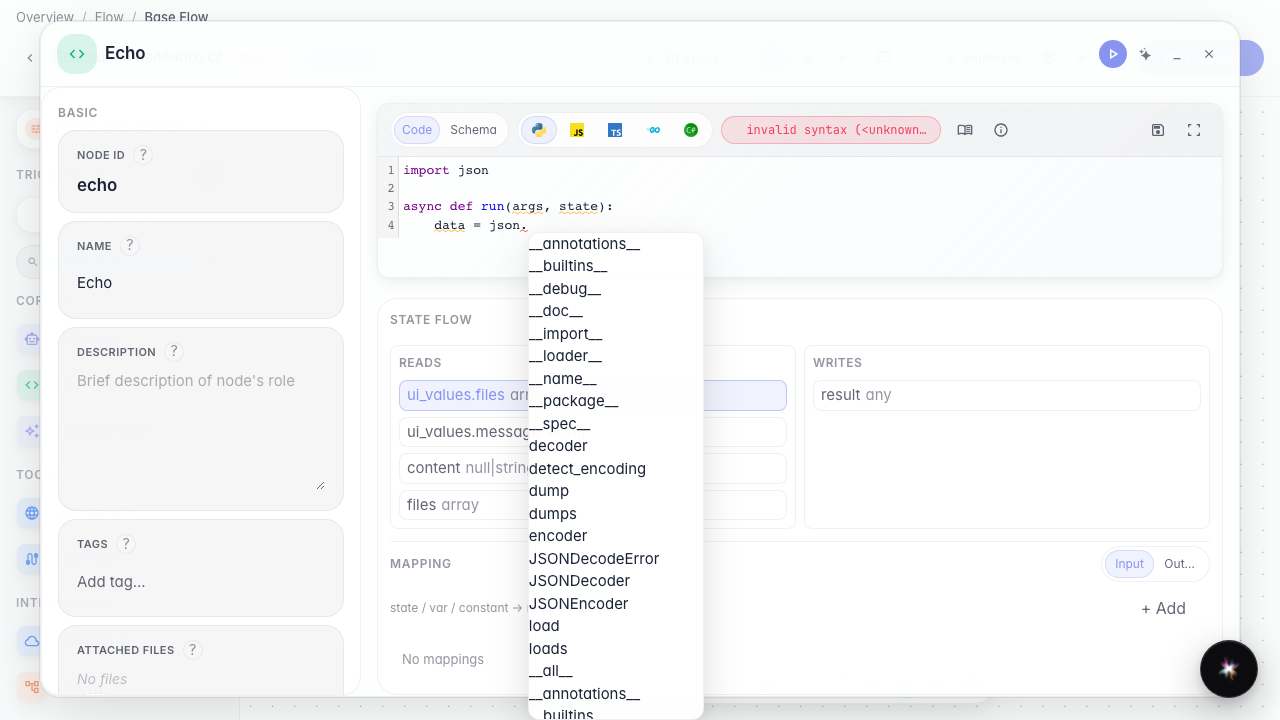Image resolution: width=1280 pixels, height=720 pixels.
Task: Click globe icon in background sidebar
Action: coord(32,513)
